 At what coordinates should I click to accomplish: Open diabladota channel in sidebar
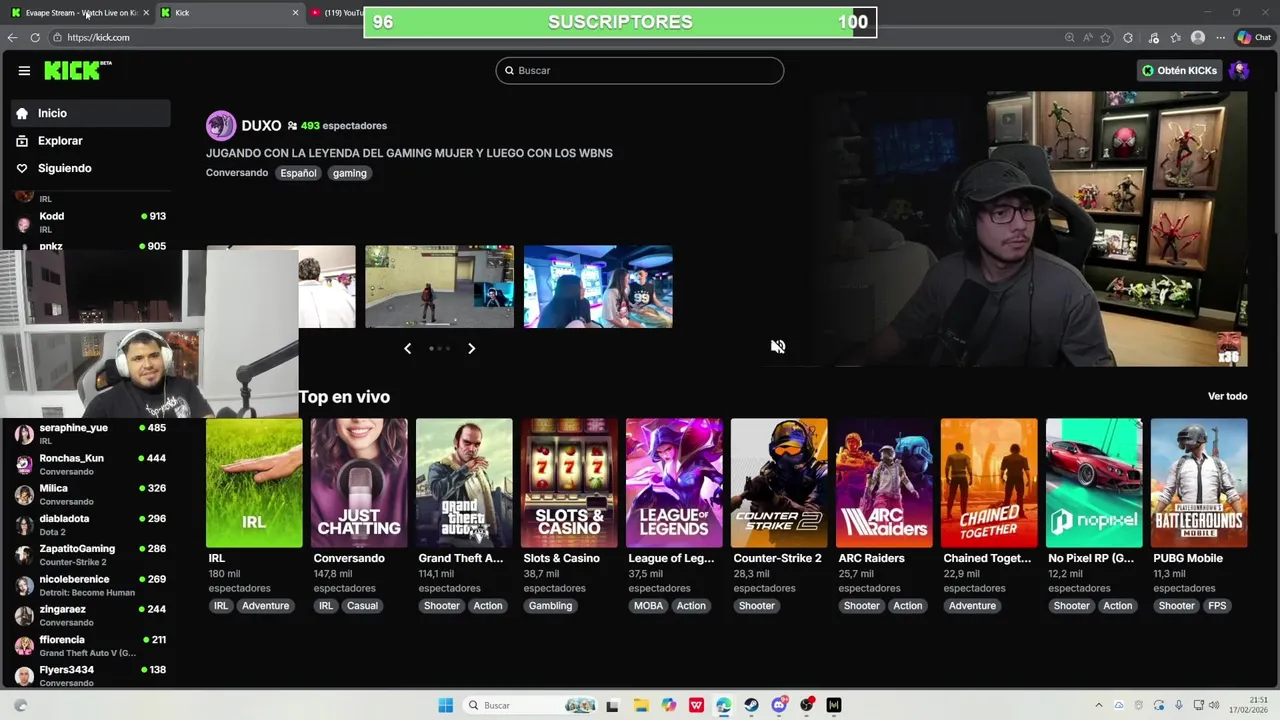91,524
